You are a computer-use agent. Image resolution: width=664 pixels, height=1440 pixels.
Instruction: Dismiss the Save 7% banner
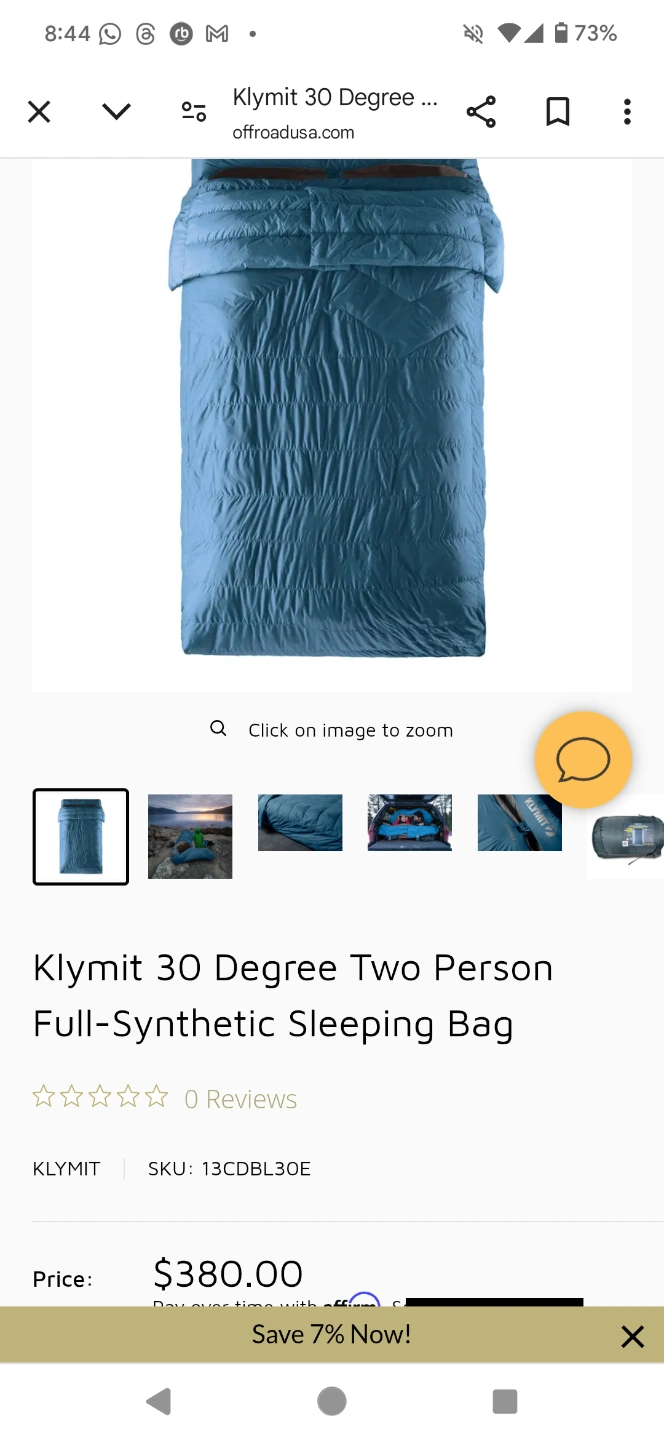tap(632, 1337)
